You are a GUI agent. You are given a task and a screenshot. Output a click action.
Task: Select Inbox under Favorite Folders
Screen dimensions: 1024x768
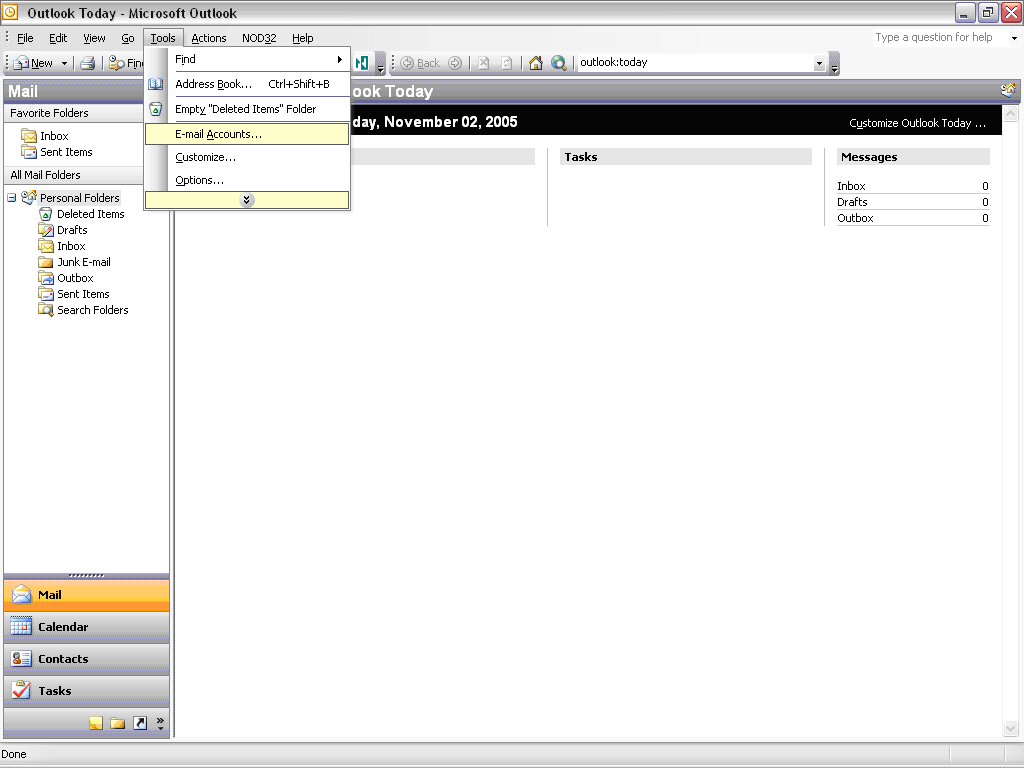(x=45, y=136)
